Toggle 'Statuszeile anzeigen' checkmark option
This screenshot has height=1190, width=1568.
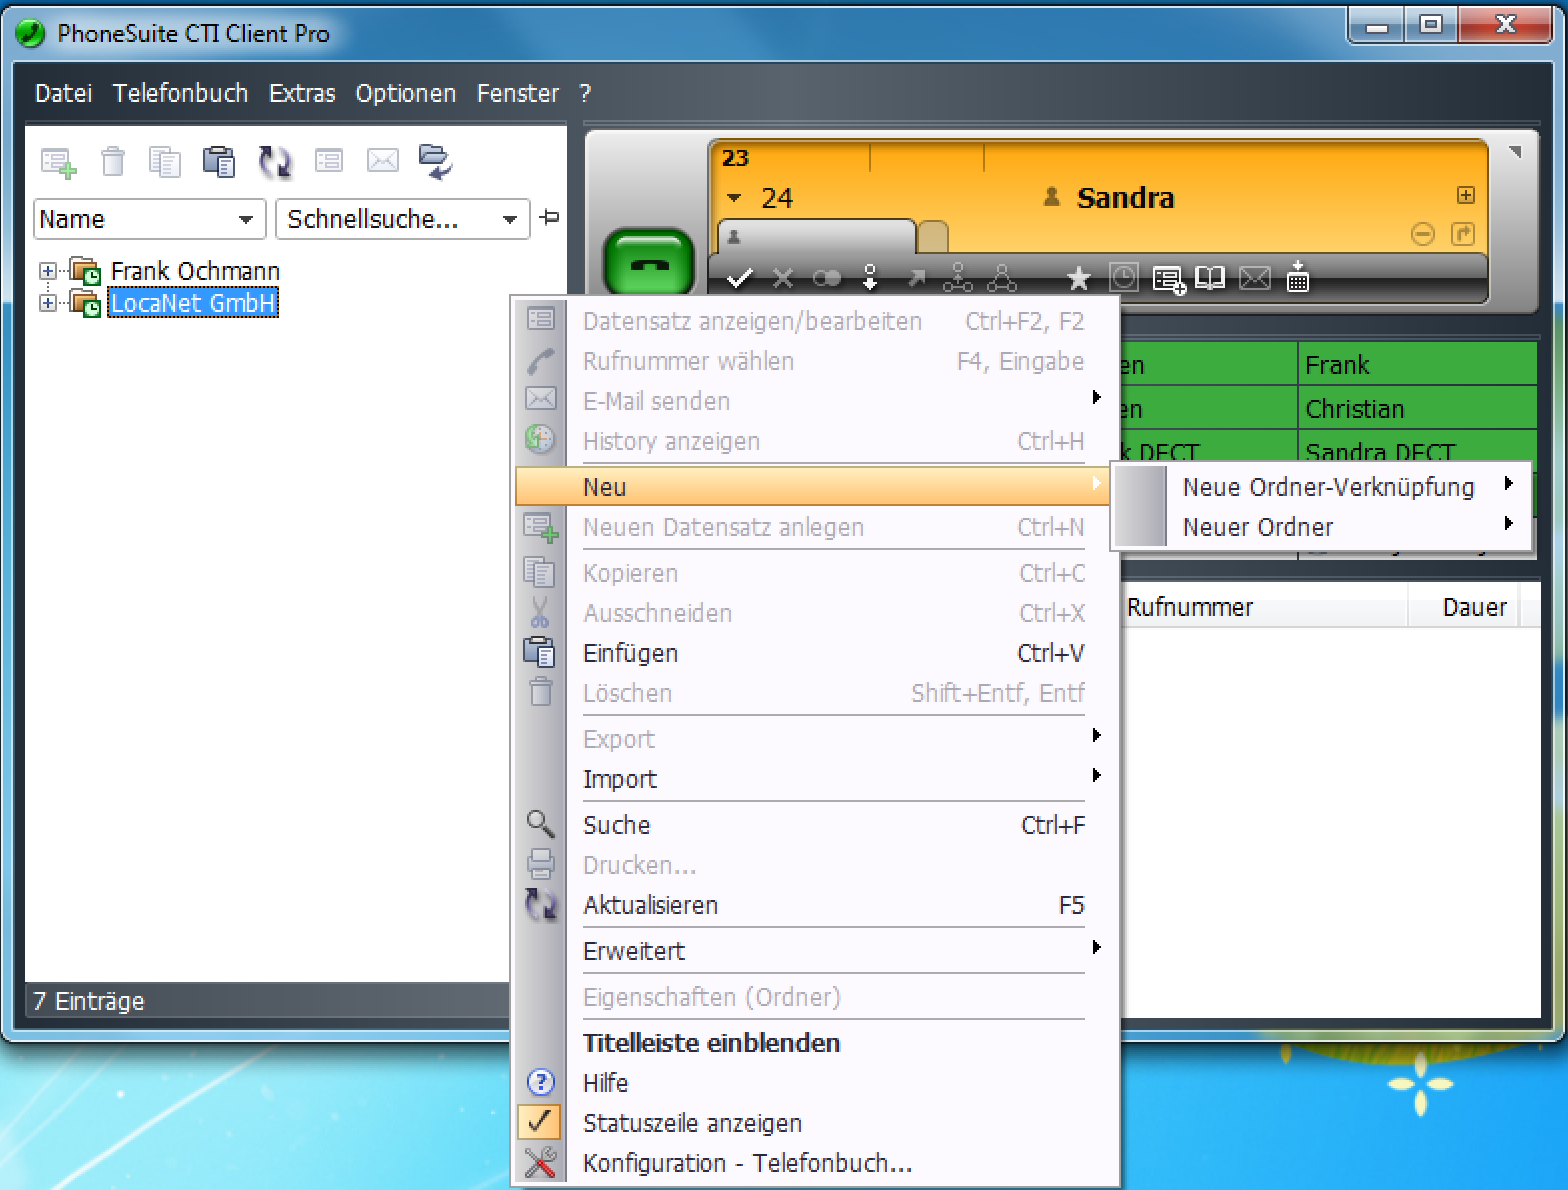[692, 1123]
